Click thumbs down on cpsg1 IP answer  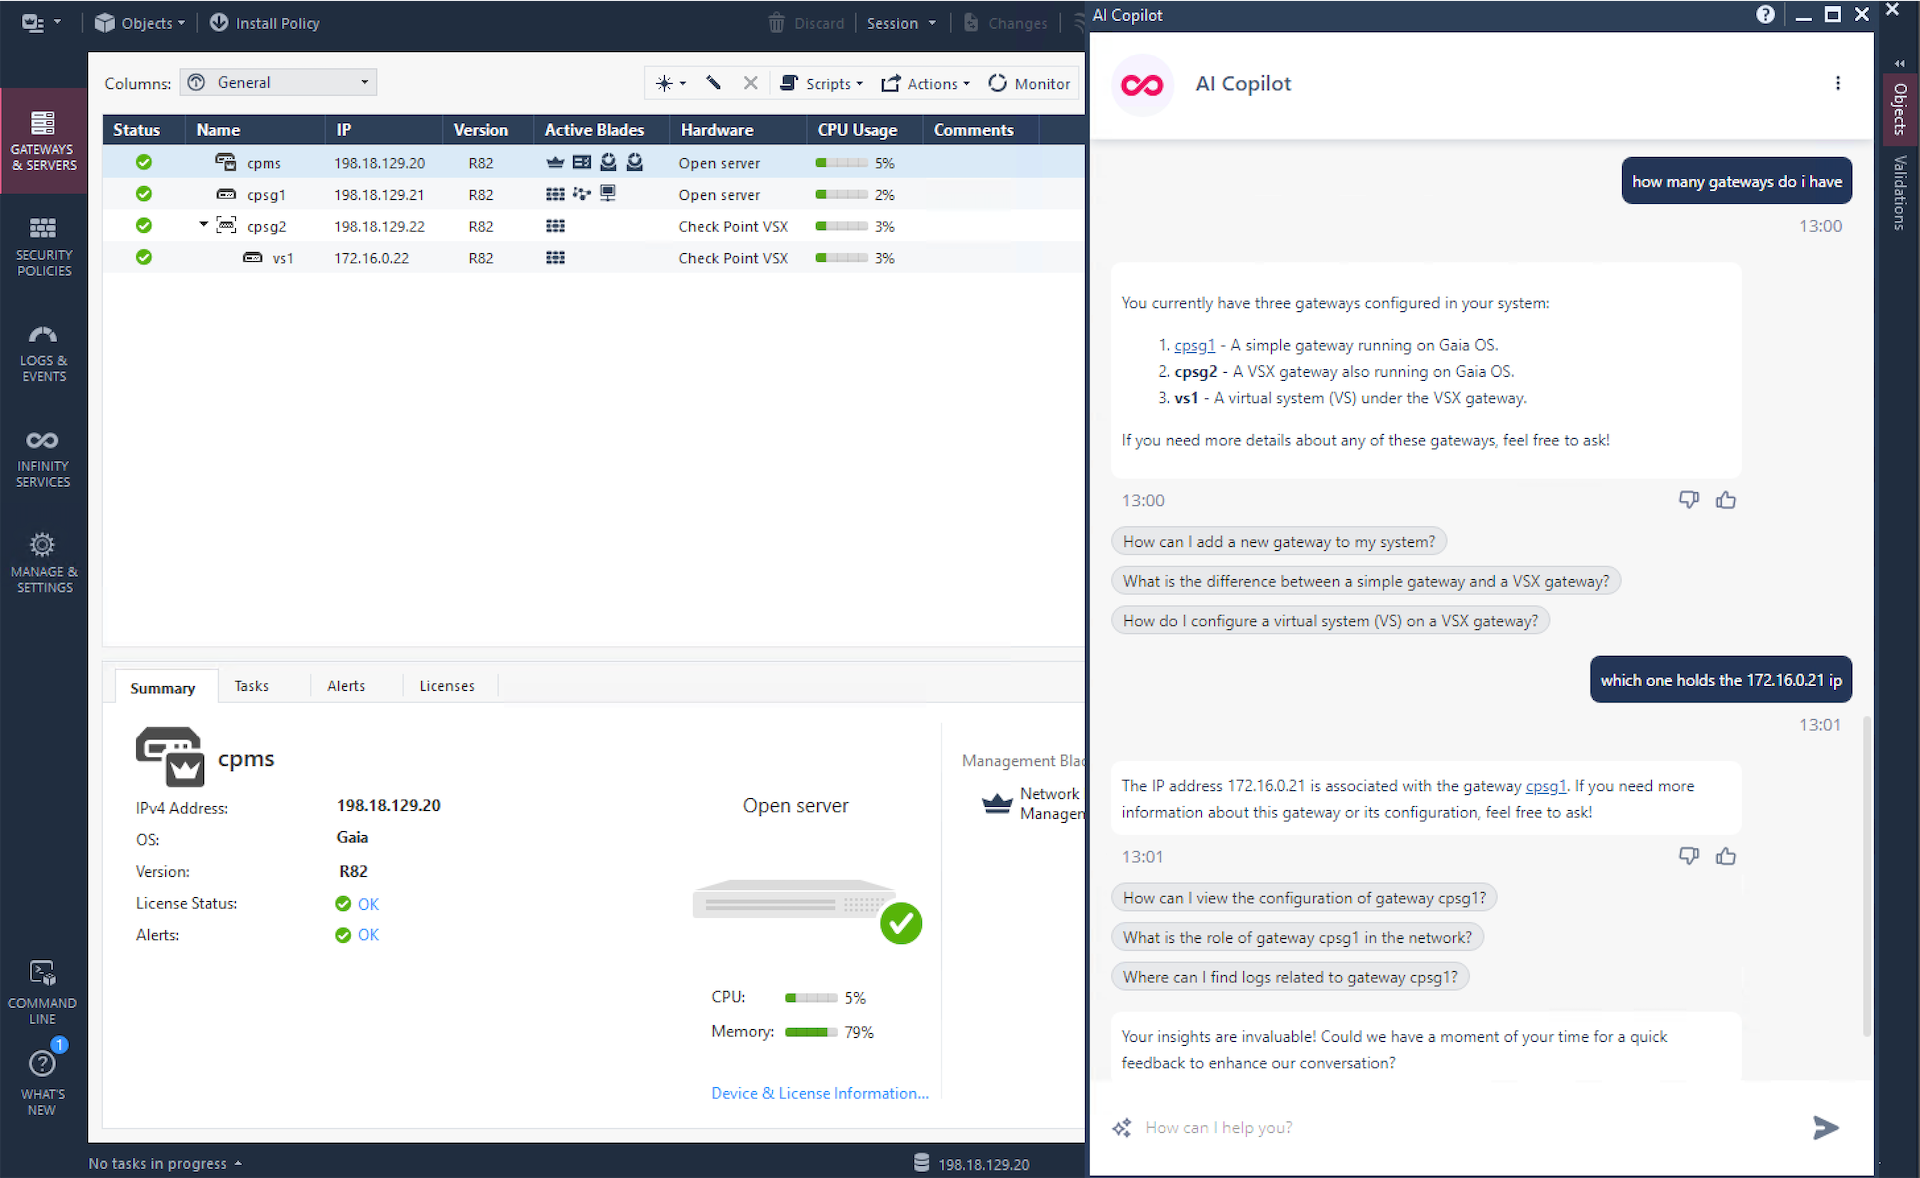tap(1688, 856)
